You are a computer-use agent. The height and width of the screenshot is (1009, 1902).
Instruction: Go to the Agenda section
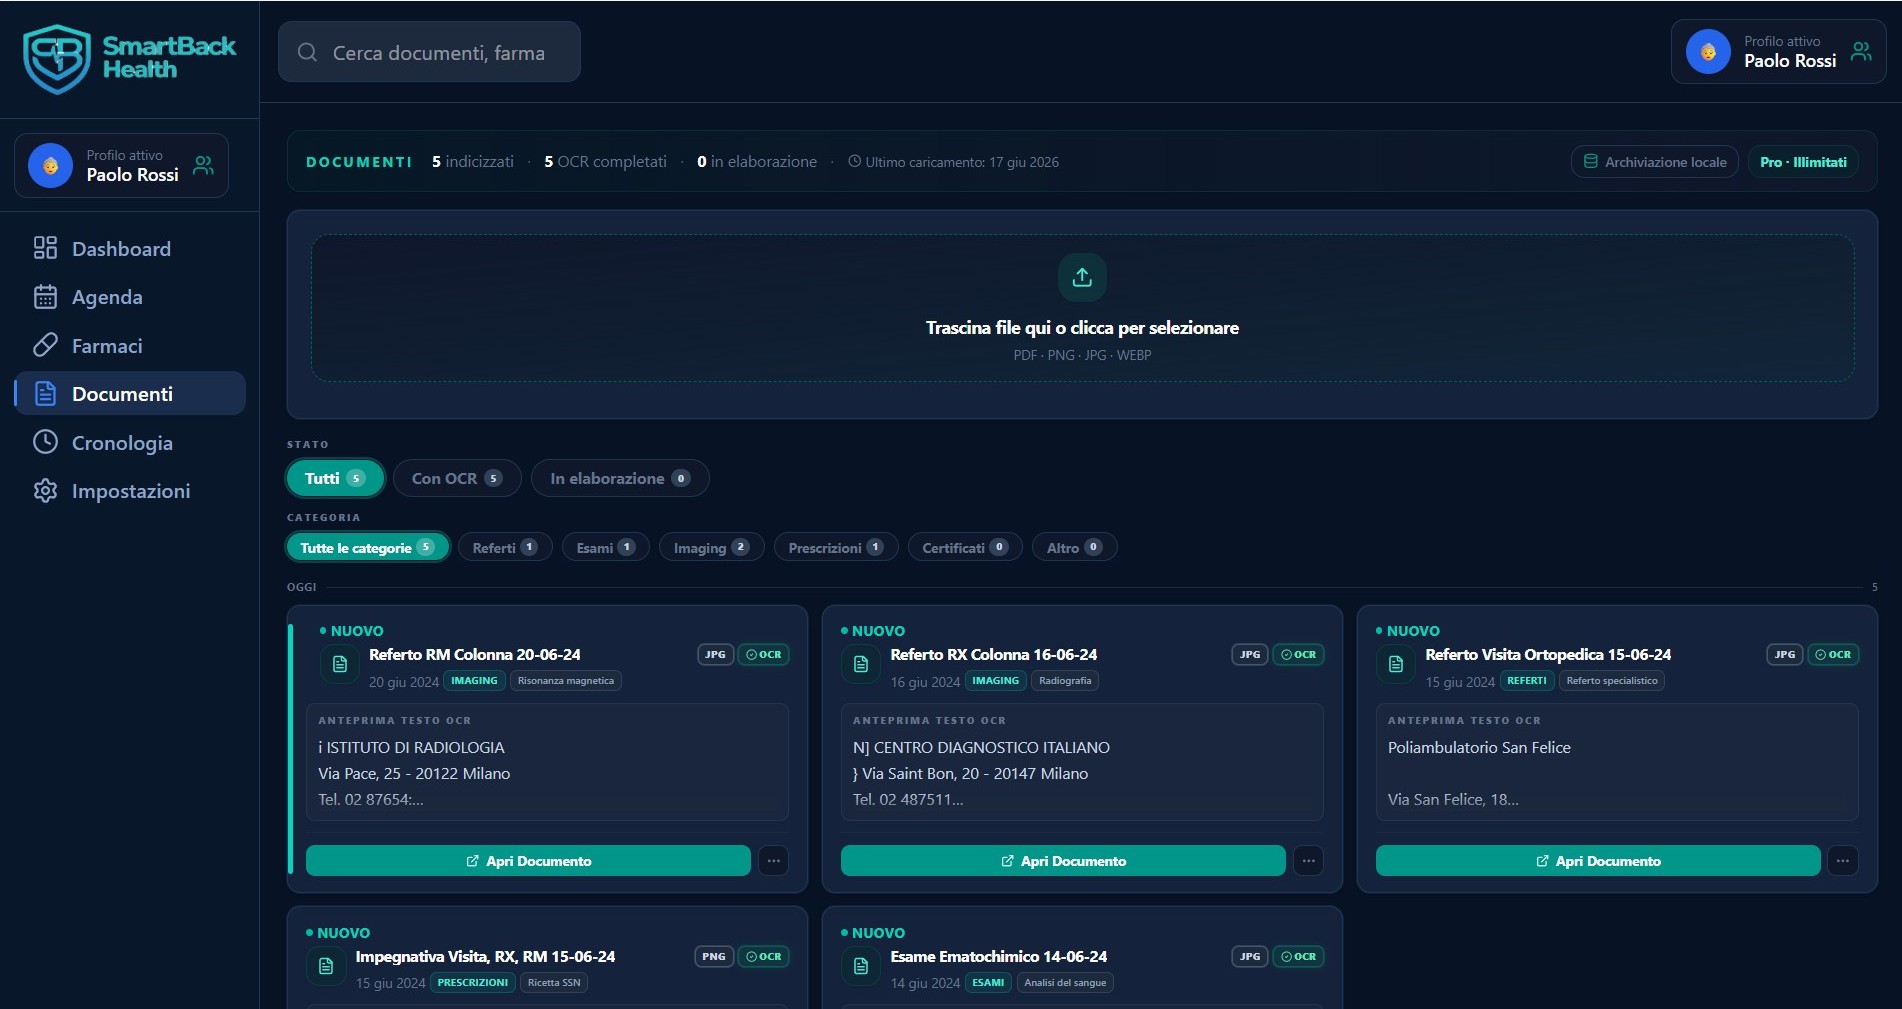130,296
